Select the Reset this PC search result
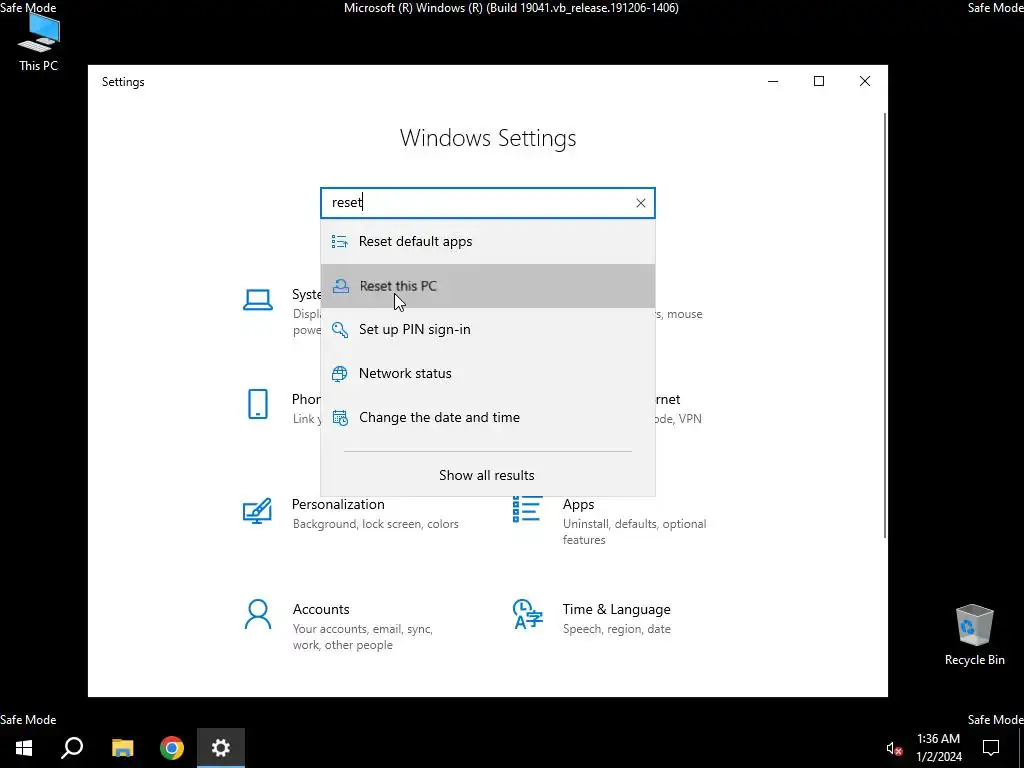The width and height of the screenshot is (1024, 768). tap(487, 286)
